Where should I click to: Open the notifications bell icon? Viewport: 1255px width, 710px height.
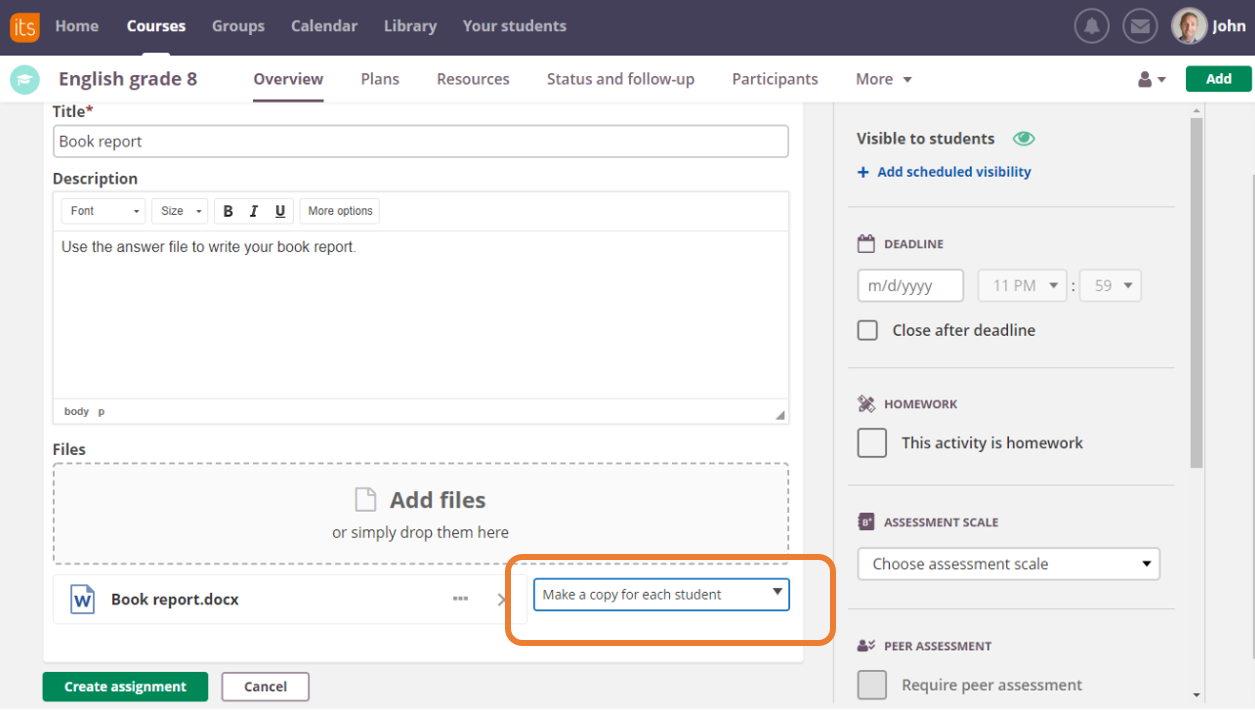[1092, 27]
